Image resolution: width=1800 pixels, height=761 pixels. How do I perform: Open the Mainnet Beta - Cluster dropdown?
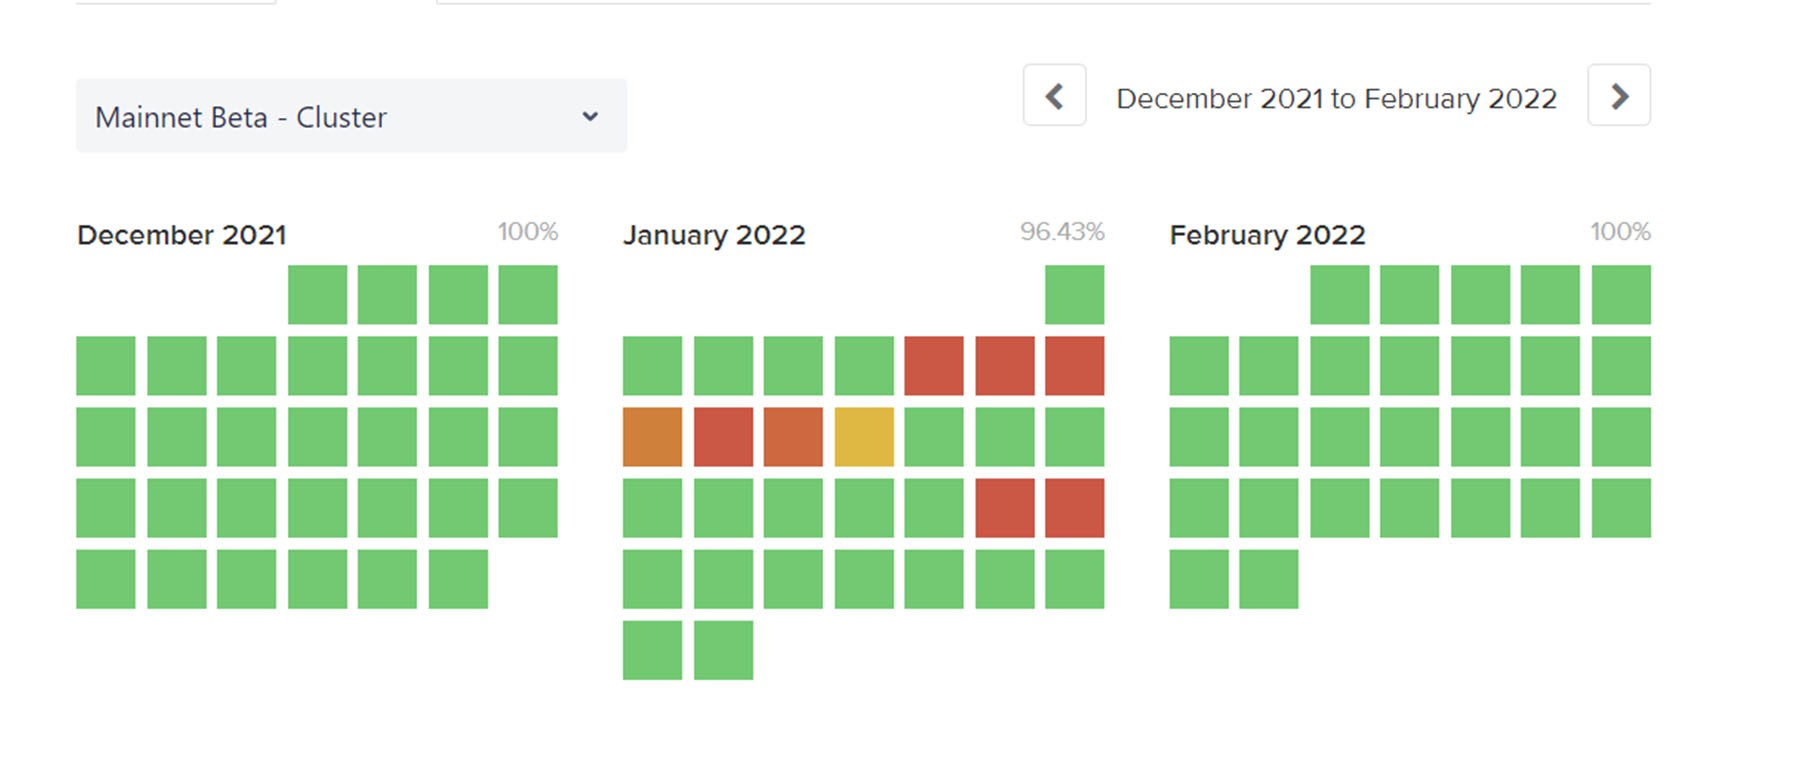coord(351,116)
